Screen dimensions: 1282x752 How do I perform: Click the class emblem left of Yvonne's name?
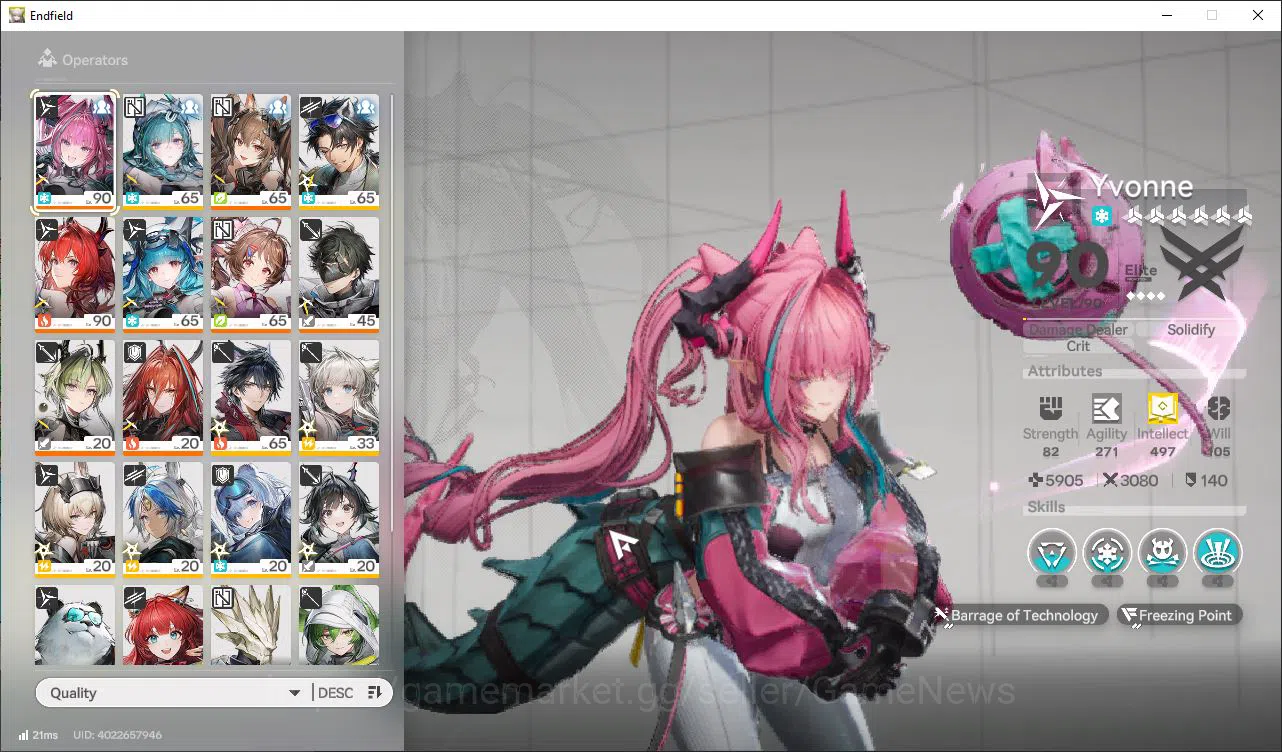1056,202
